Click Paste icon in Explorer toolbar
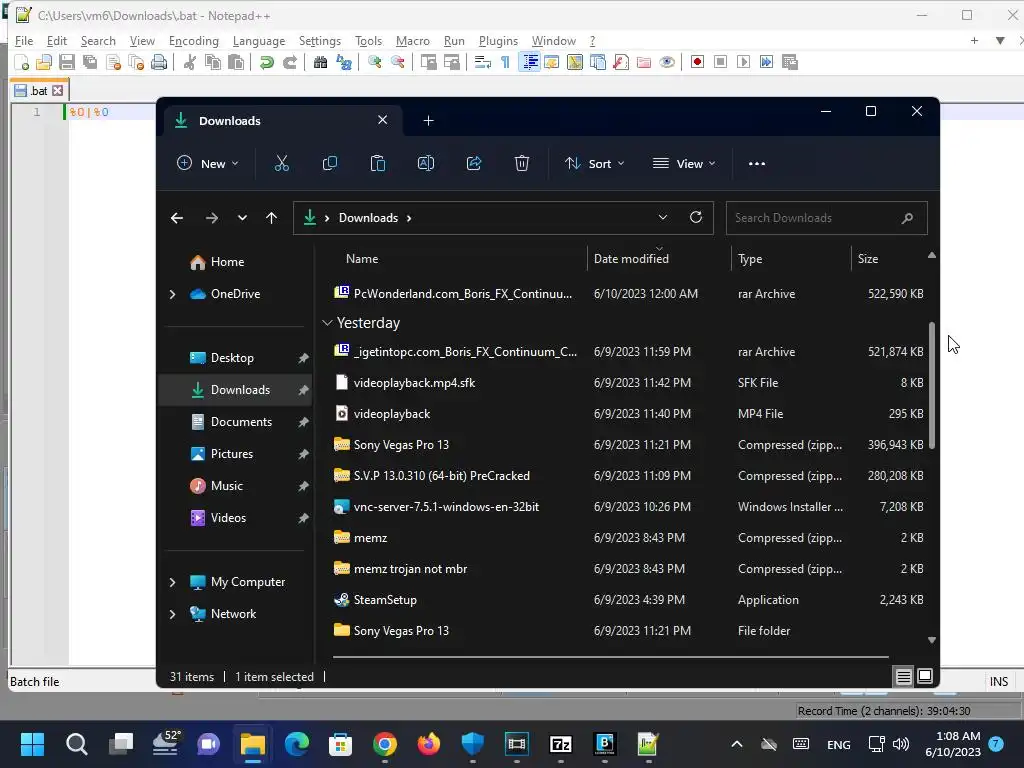This screenshot has width=1024, height=768. coord(377,163)
